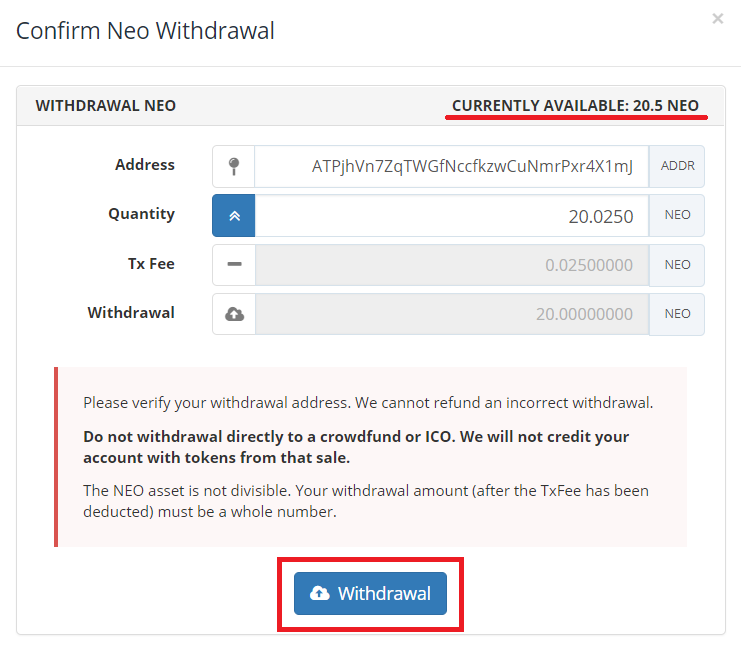Click the WITHDRAWAL NEO panel header
Image resolution: width=741 pixels, height=647 pixels.
point(106,106)
